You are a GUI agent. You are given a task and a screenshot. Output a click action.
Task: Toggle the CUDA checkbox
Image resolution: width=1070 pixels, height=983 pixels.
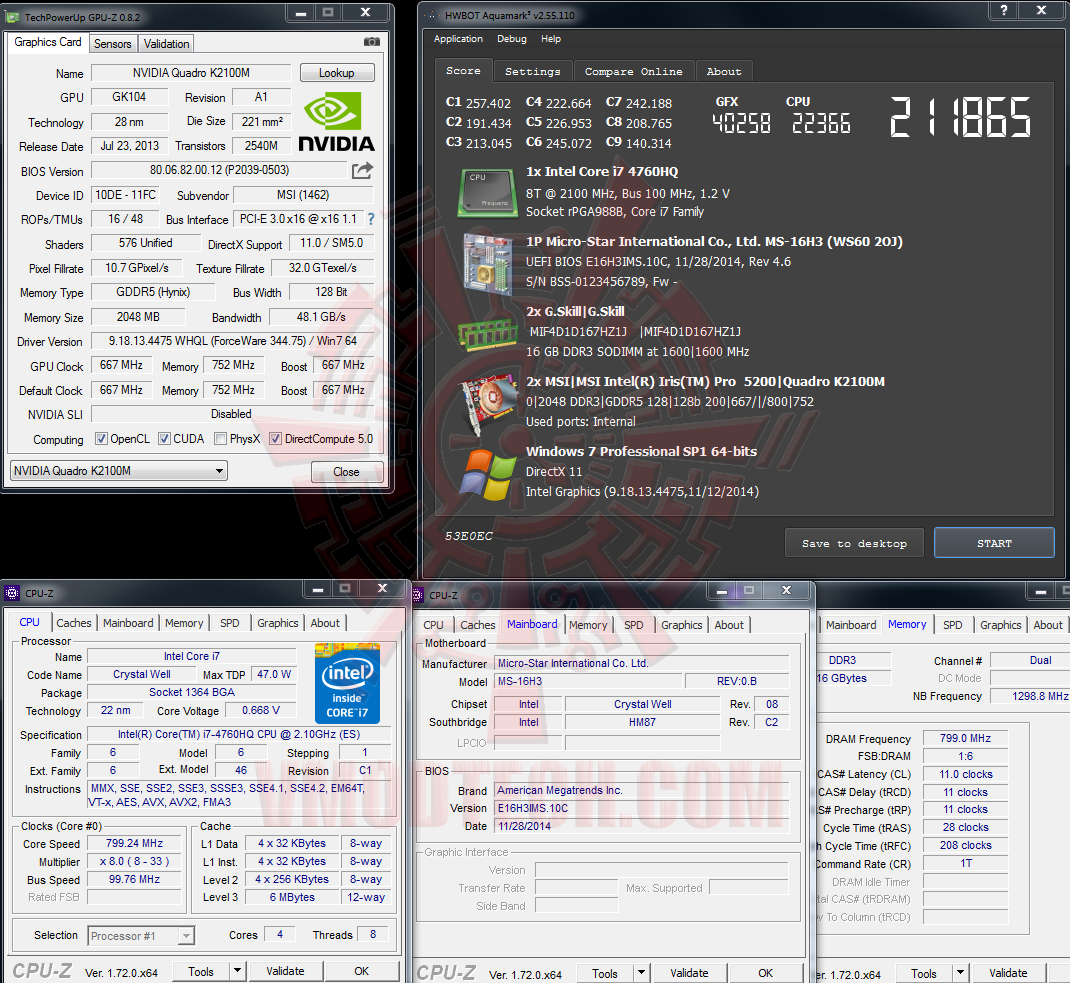coord(164,439)
